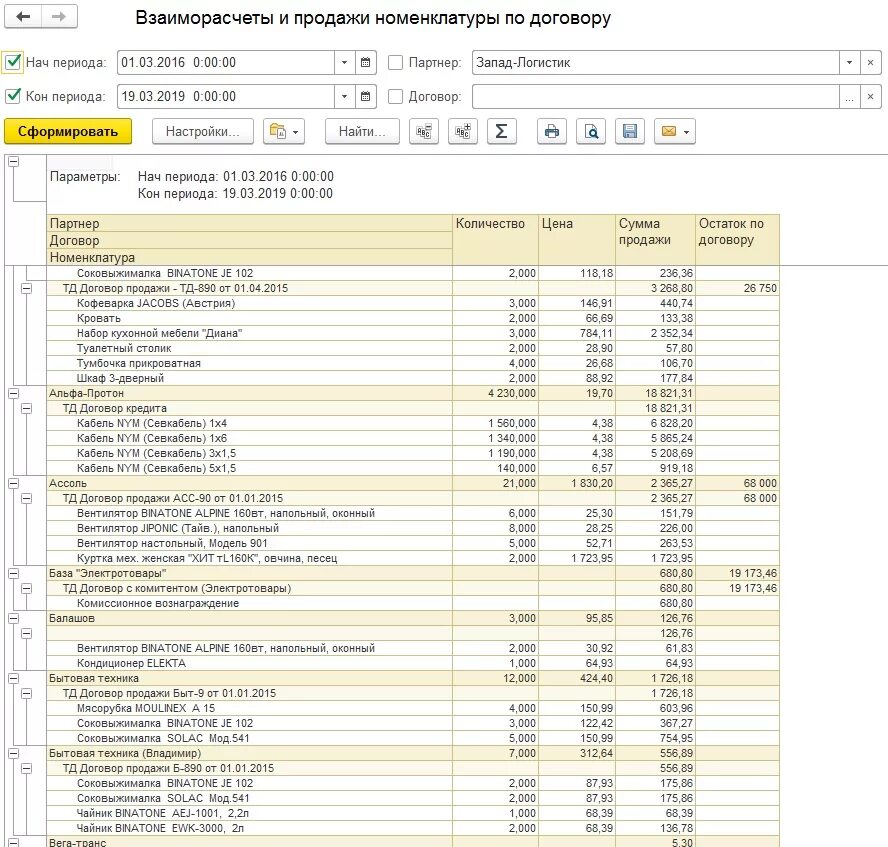Collapse ТД-890 от 01.04.2015 contract group
Screen dimensions: 888x847
(x=26, y=288)
